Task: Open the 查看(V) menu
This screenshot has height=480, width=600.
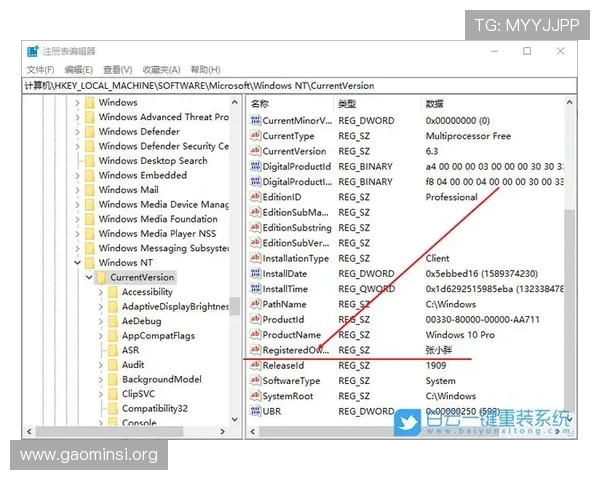Action: click(x=117, y=69)
